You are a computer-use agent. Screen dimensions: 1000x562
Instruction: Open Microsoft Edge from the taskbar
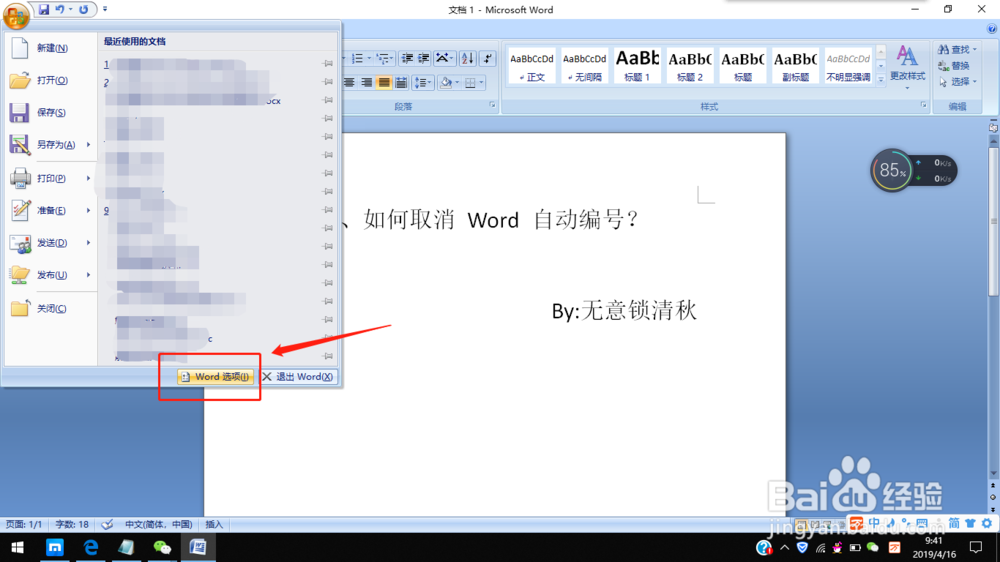tap(91, 547)
